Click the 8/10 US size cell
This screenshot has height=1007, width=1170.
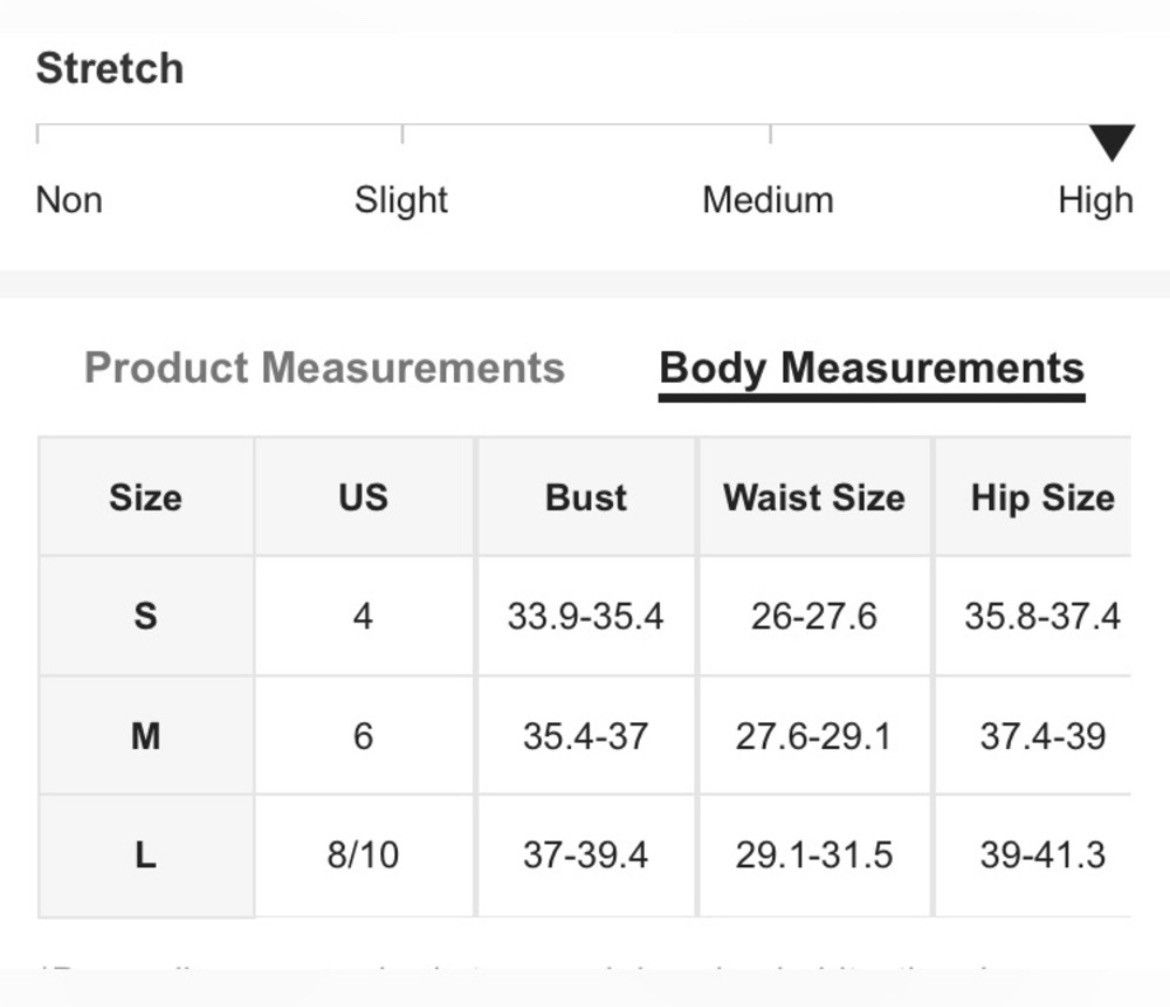coord(363,855)
